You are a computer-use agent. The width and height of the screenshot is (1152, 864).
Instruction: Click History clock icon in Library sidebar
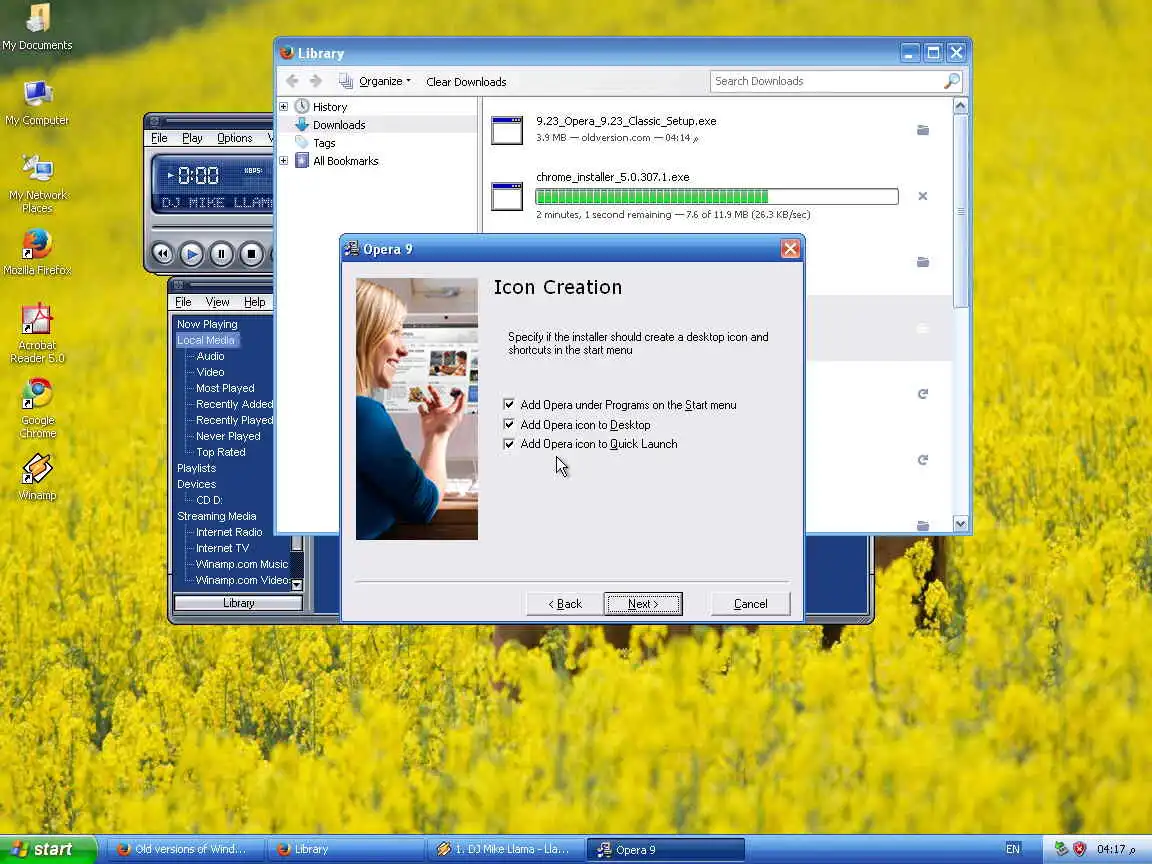click(x=302, y=107)
